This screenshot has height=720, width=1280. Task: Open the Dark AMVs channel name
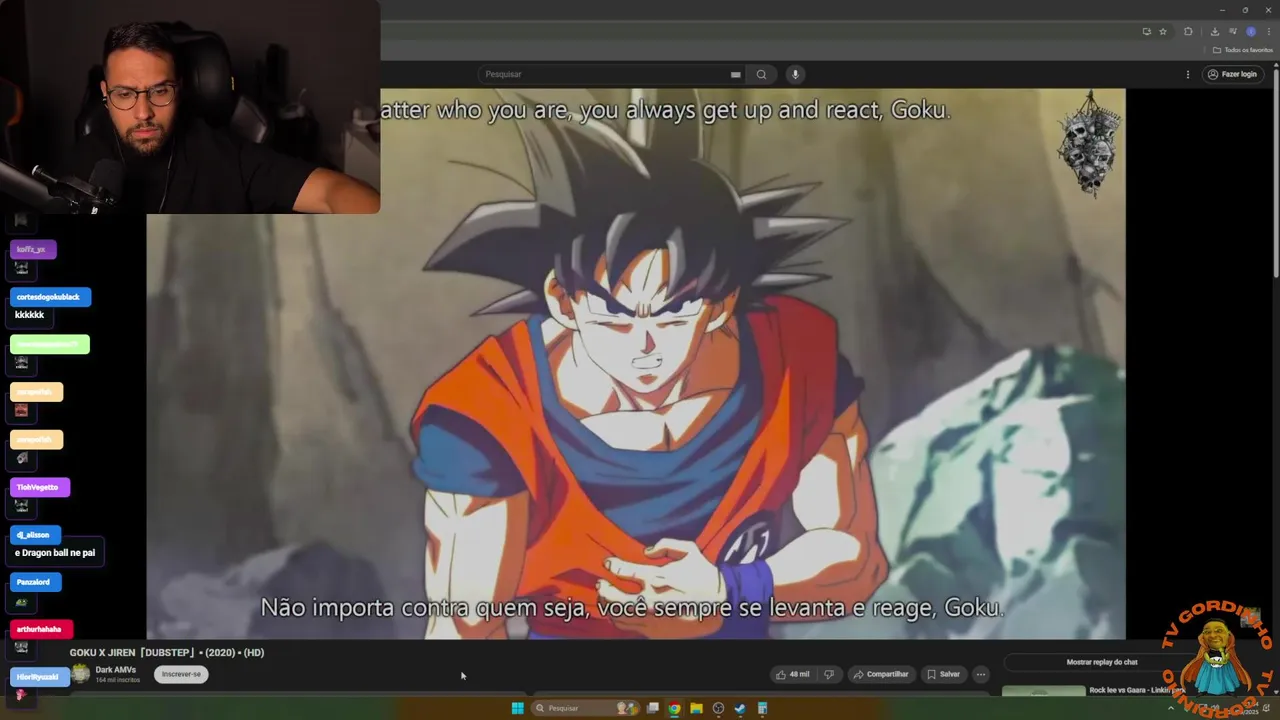(x=116, y=670)
